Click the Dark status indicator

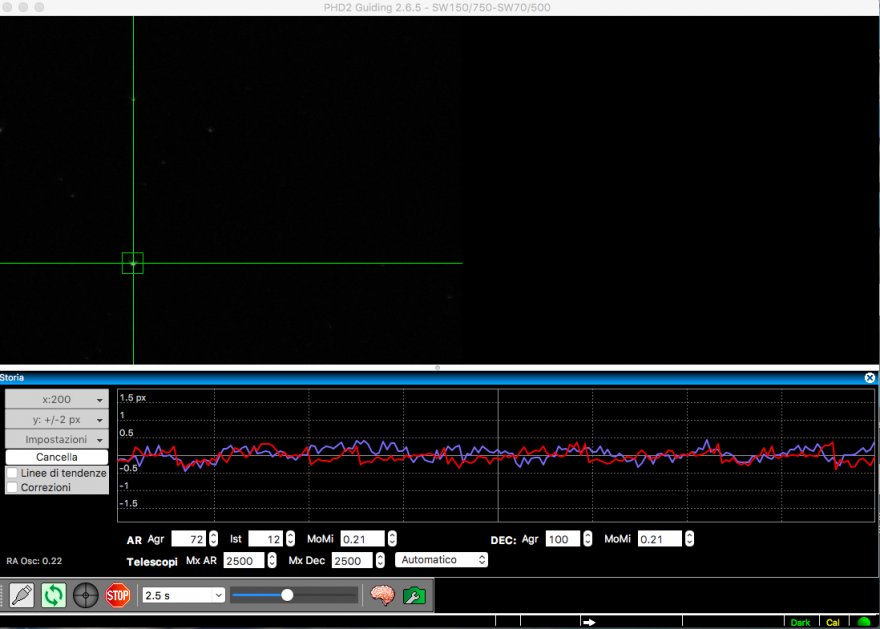[800, 622]
